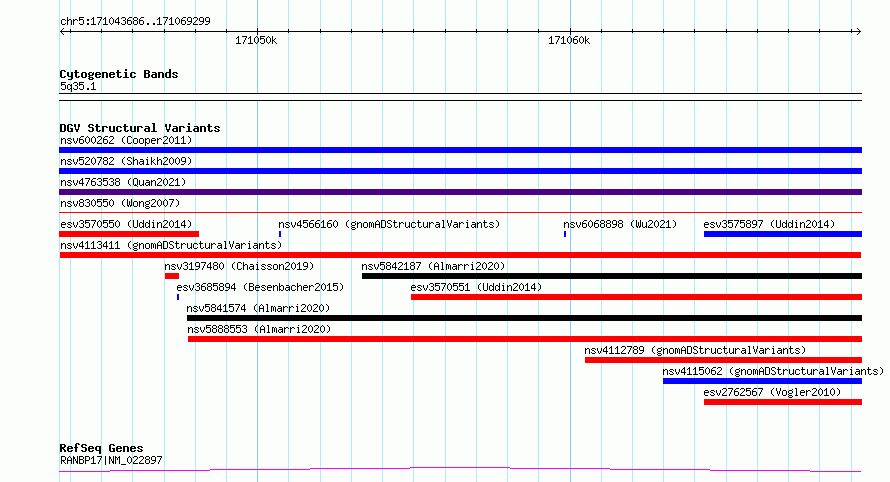Select the small blue nsv4566160 marker

tap(280, 234)
